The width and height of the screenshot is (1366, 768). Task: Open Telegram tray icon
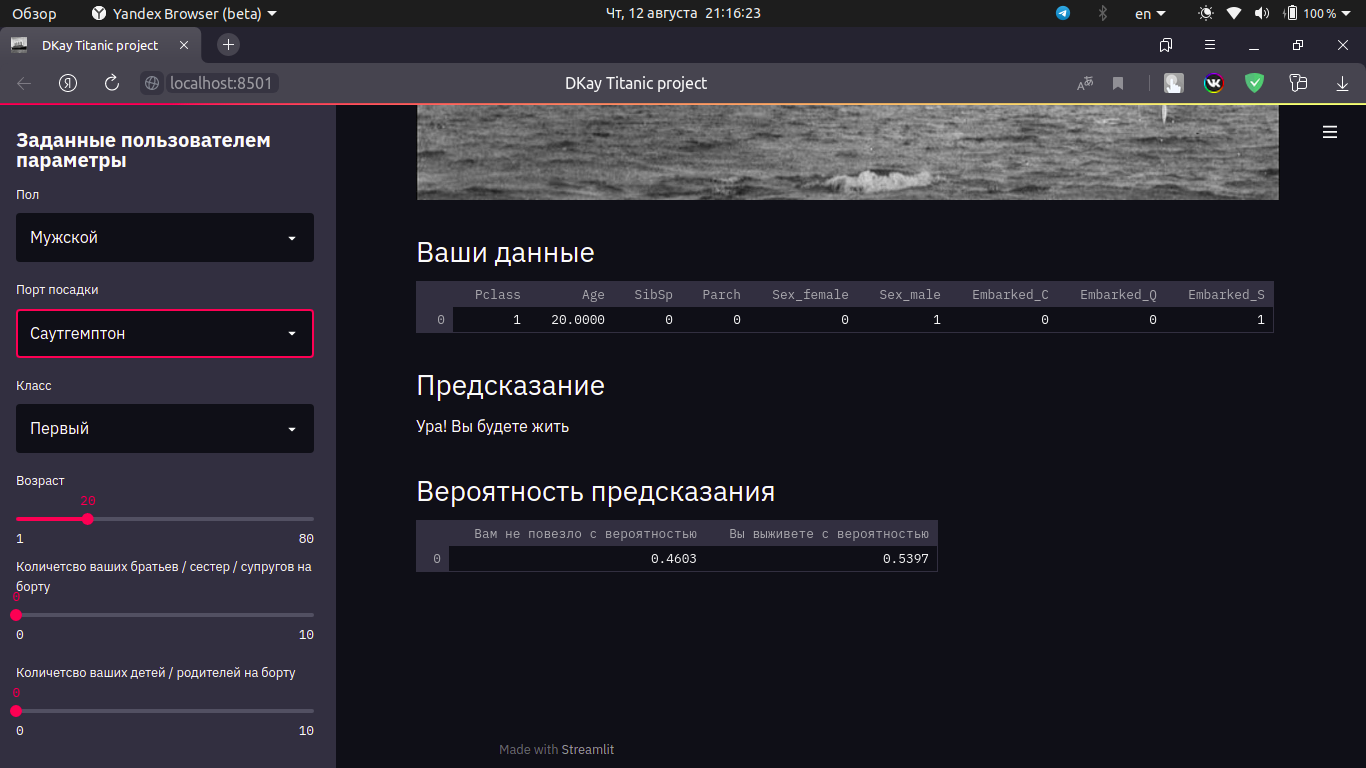tap(1063, 13)
